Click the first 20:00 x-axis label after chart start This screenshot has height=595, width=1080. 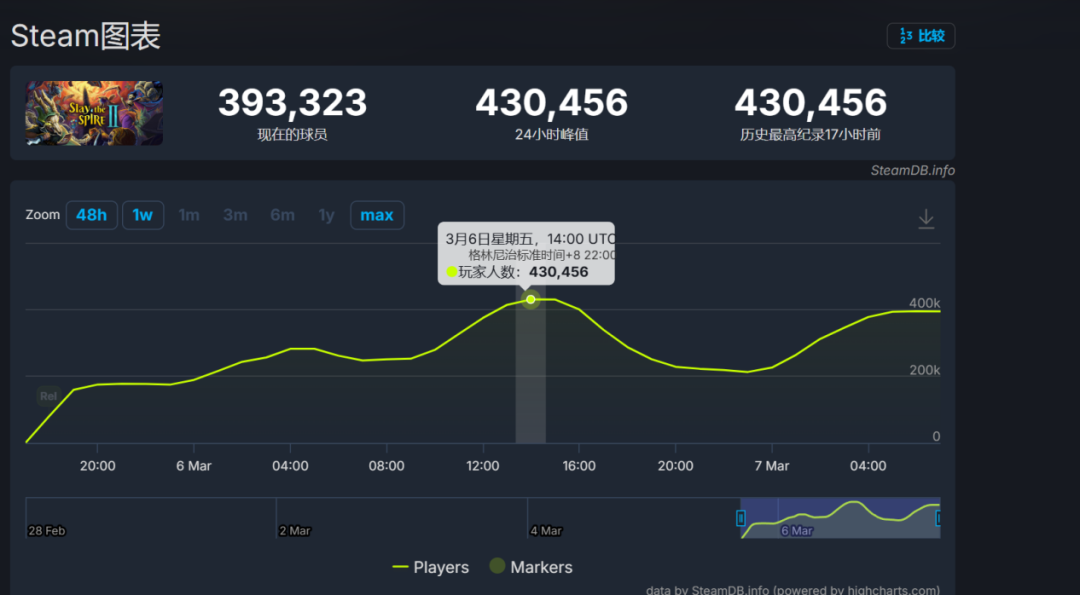click(x=97, y=466)
